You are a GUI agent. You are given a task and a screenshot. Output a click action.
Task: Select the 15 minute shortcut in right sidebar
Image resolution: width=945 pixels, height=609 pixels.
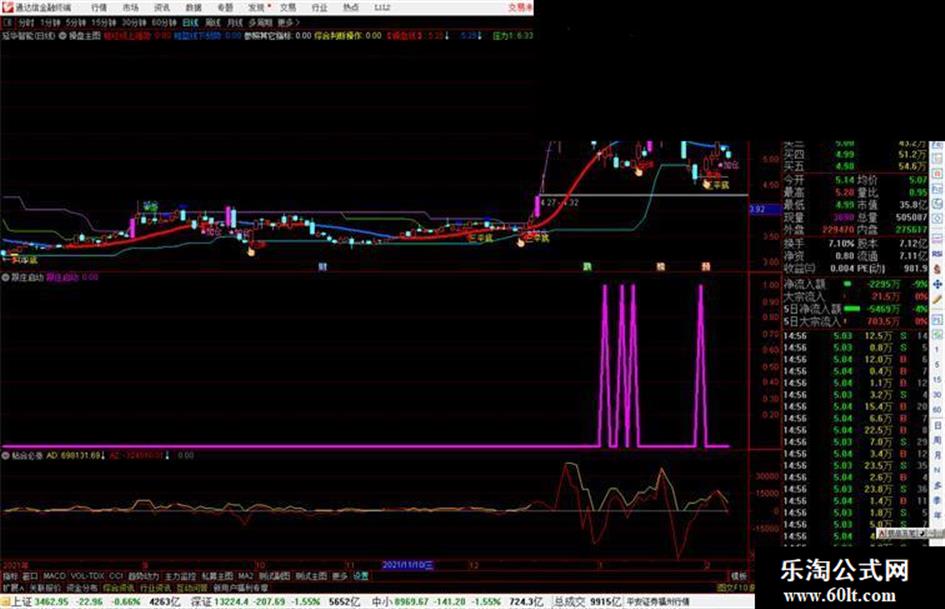coord(937,380)
